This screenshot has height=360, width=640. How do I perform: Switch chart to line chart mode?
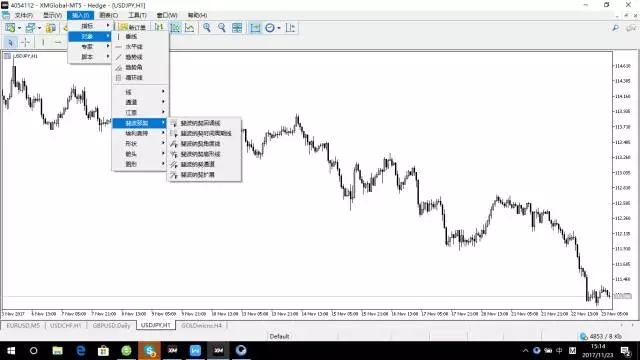(189, 27)
